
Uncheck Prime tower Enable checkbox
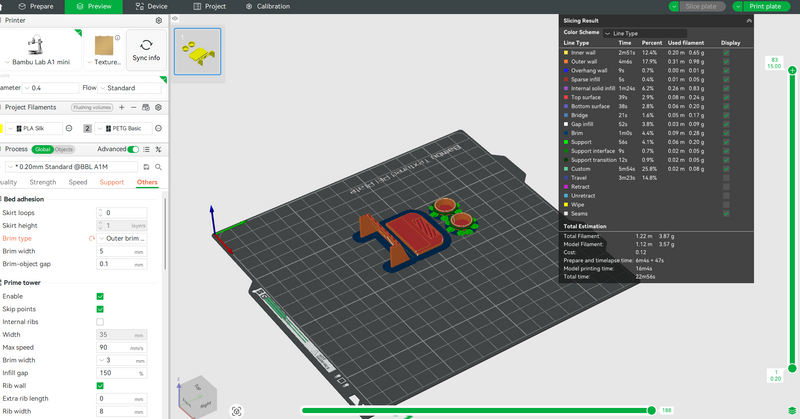tap(100, 297)
